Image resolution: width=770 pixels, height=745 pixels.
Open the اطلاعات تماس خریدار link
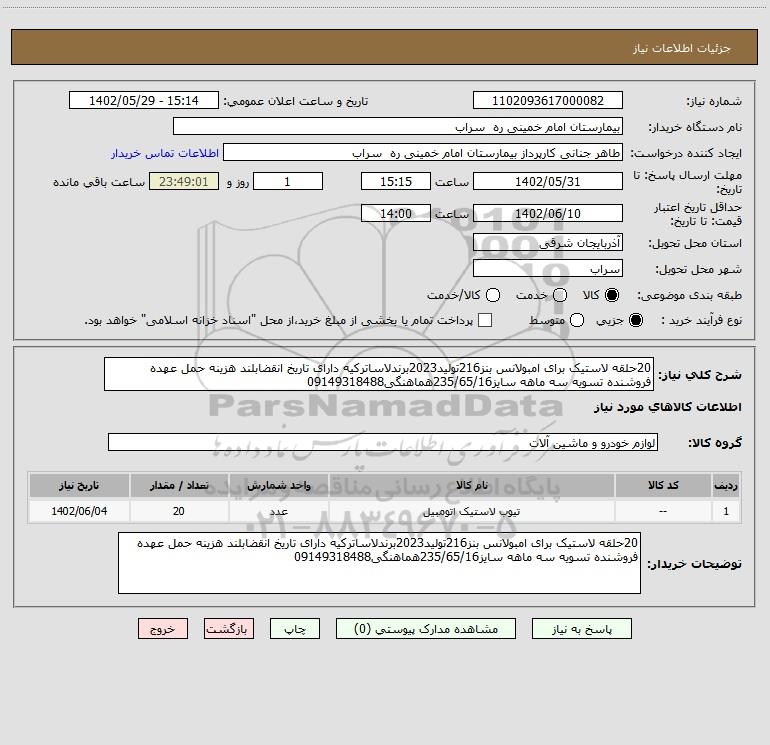coord(165,153)
